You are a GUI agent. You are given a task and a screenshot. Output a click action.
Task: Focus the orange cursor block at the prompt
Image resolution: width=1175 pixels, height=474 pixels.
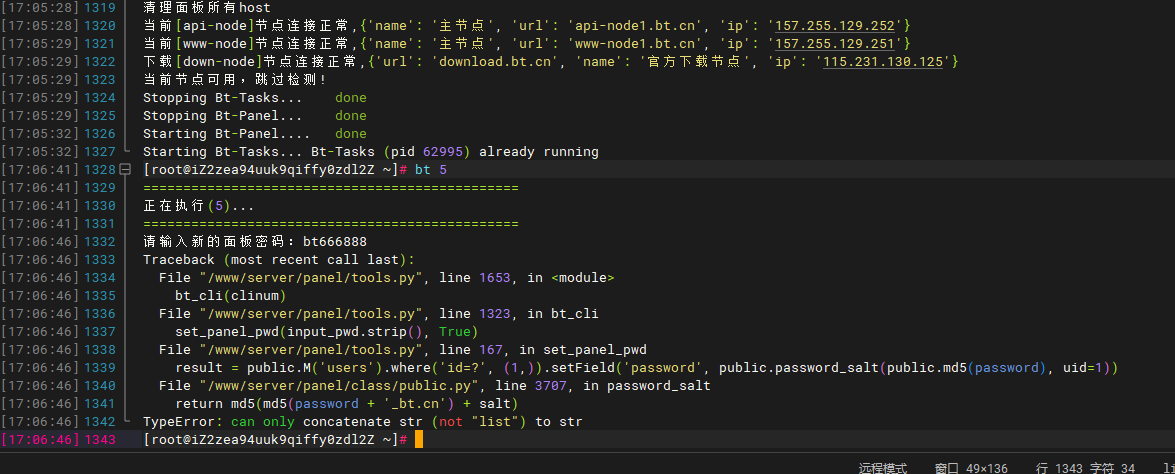coord(418,440)
